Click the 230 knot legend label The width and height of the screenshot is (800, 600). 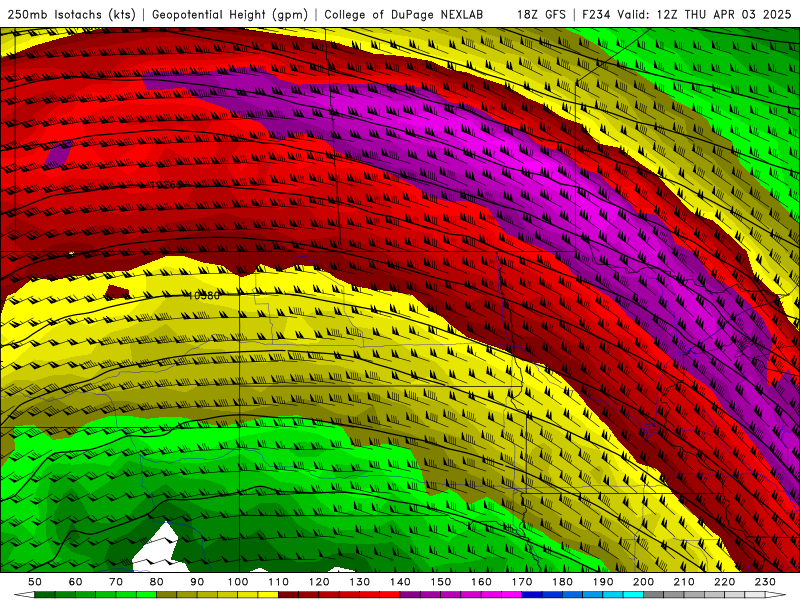[765, 582]
